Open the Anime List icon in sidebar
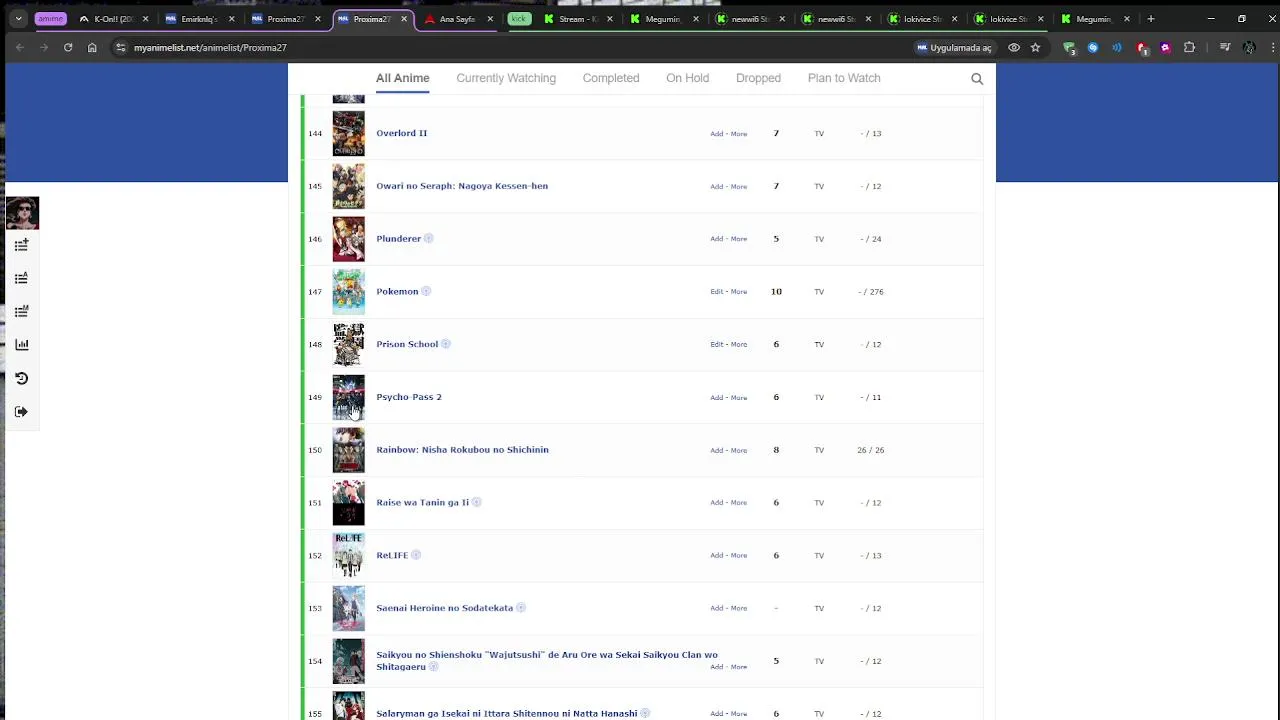 pos(21,278)
